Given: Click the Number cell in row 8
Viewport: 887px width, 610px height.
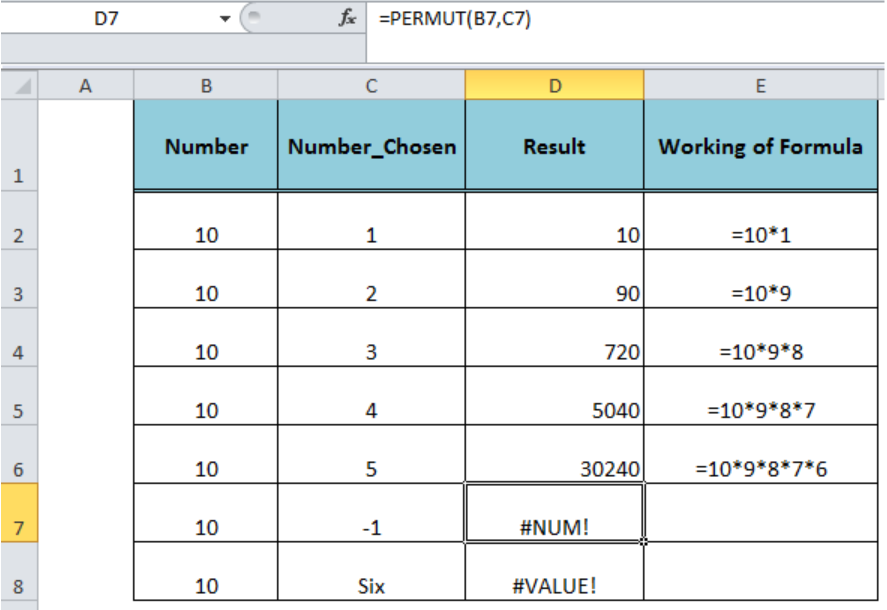Looking at the screenshot, I should [x=206, y=572].
